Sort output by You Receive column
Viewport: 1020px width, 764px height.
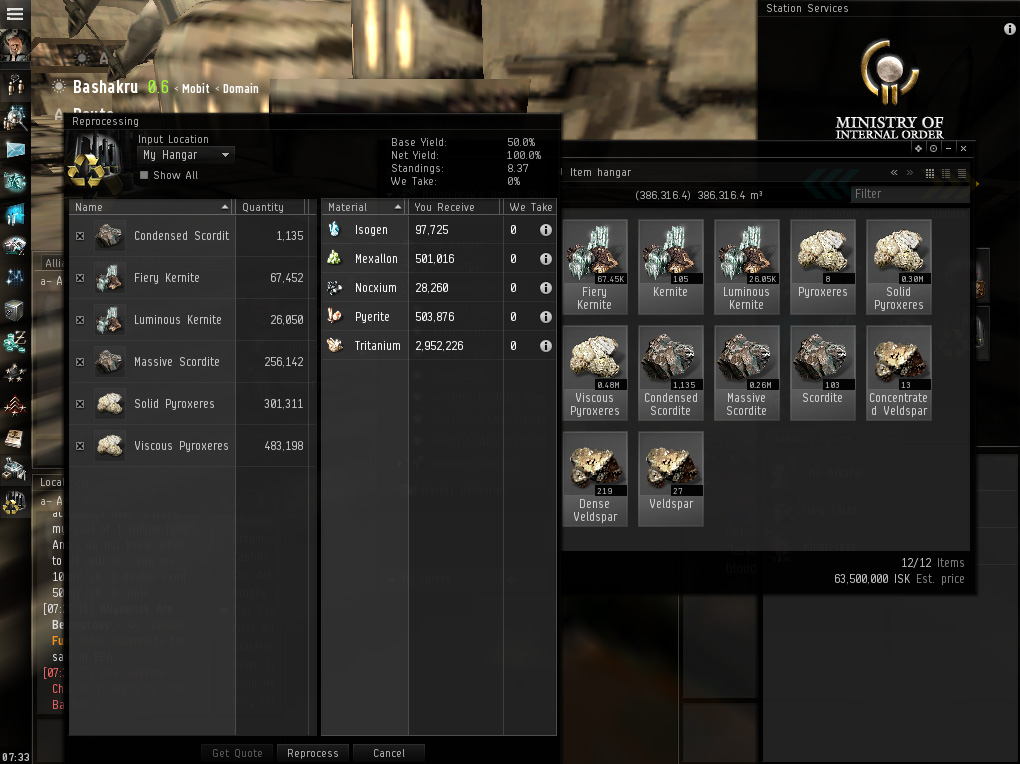click(454, 207)
